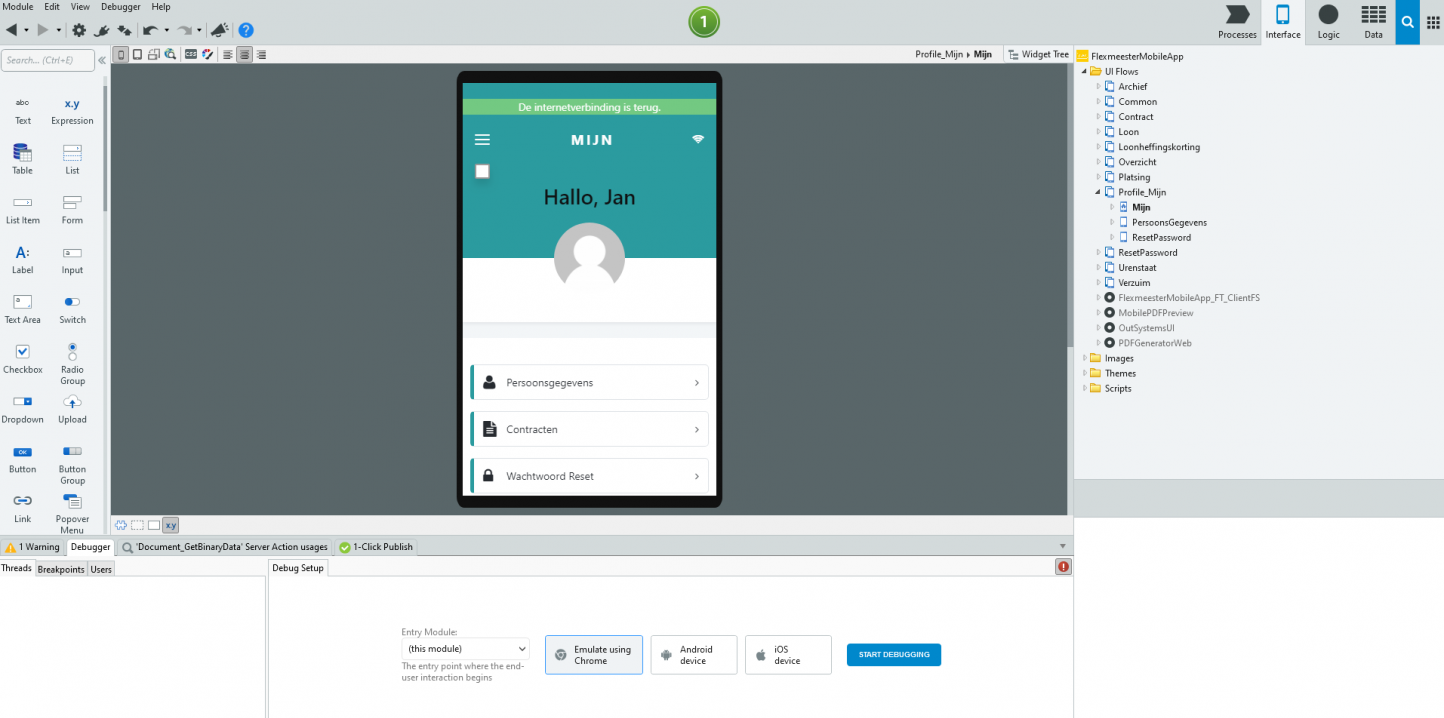Open the Debugger menu

(120, 7)
